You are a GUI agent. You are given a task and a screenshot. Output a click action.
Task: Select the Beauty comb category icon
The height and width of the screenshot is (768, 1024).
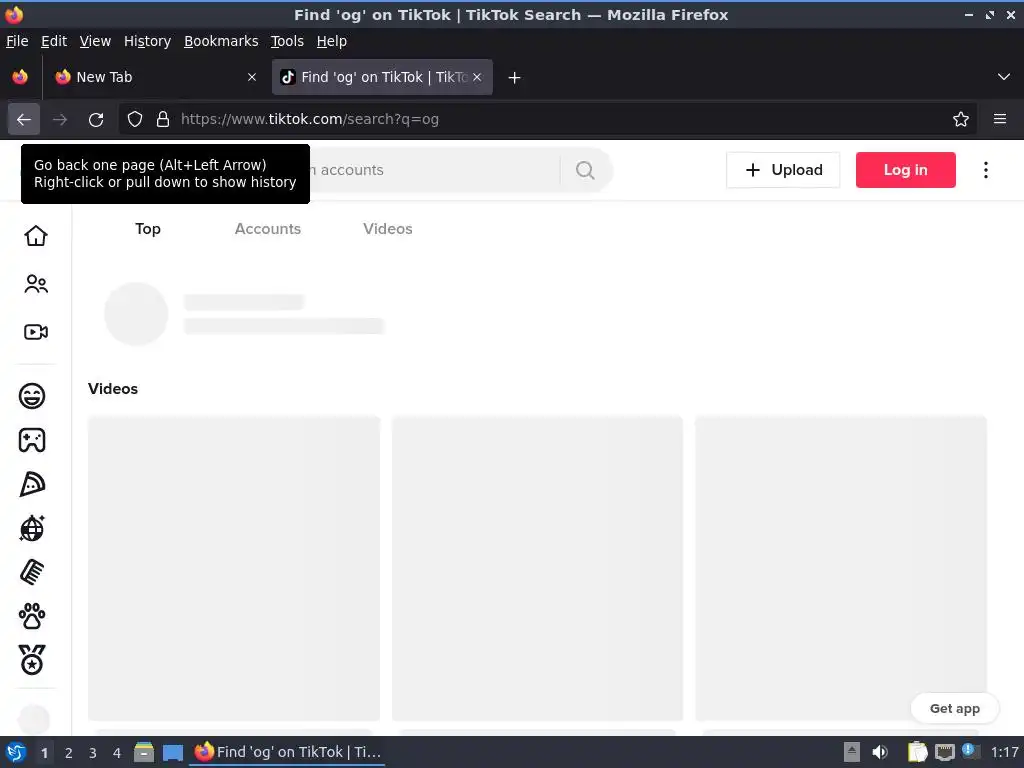pyautogui.click(x=32, y=572)
